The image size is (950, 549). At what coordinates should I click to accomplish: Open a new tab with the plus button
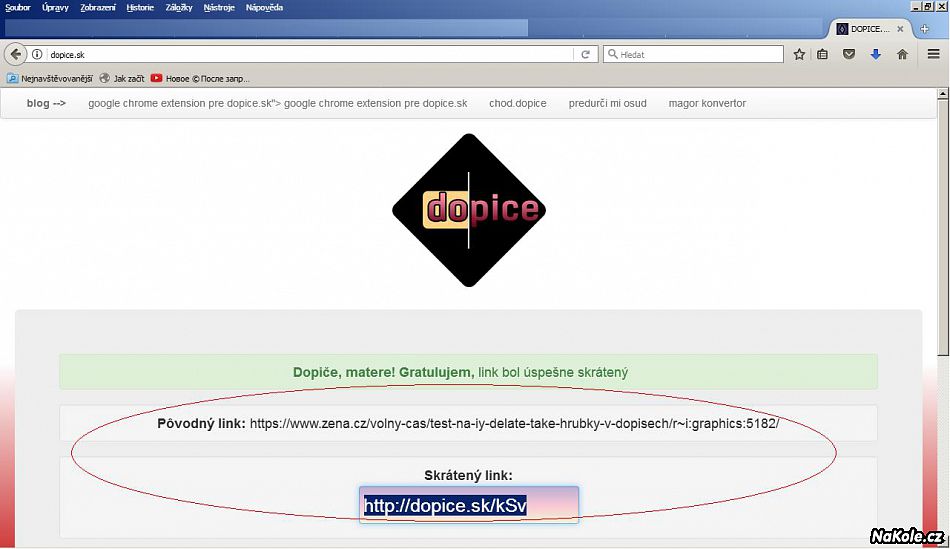[924, 29]
